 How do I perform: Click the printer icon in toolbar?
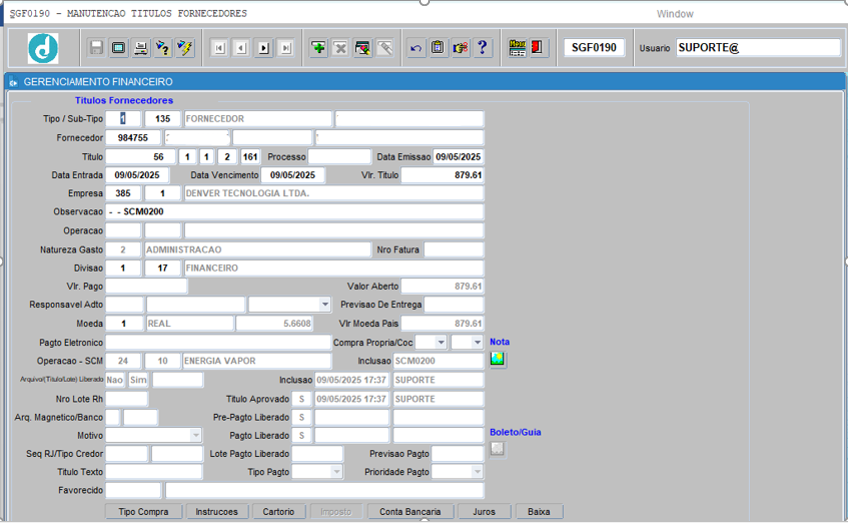[141, 48]
